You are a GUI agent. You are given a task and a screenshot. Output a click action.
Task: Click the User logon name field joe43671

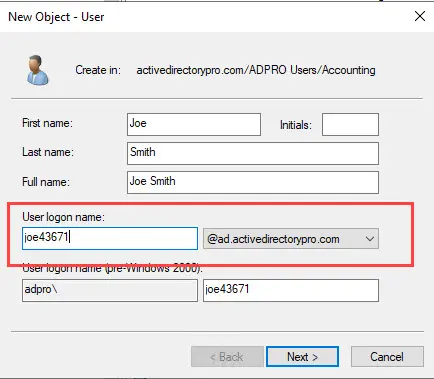(110, 238)
